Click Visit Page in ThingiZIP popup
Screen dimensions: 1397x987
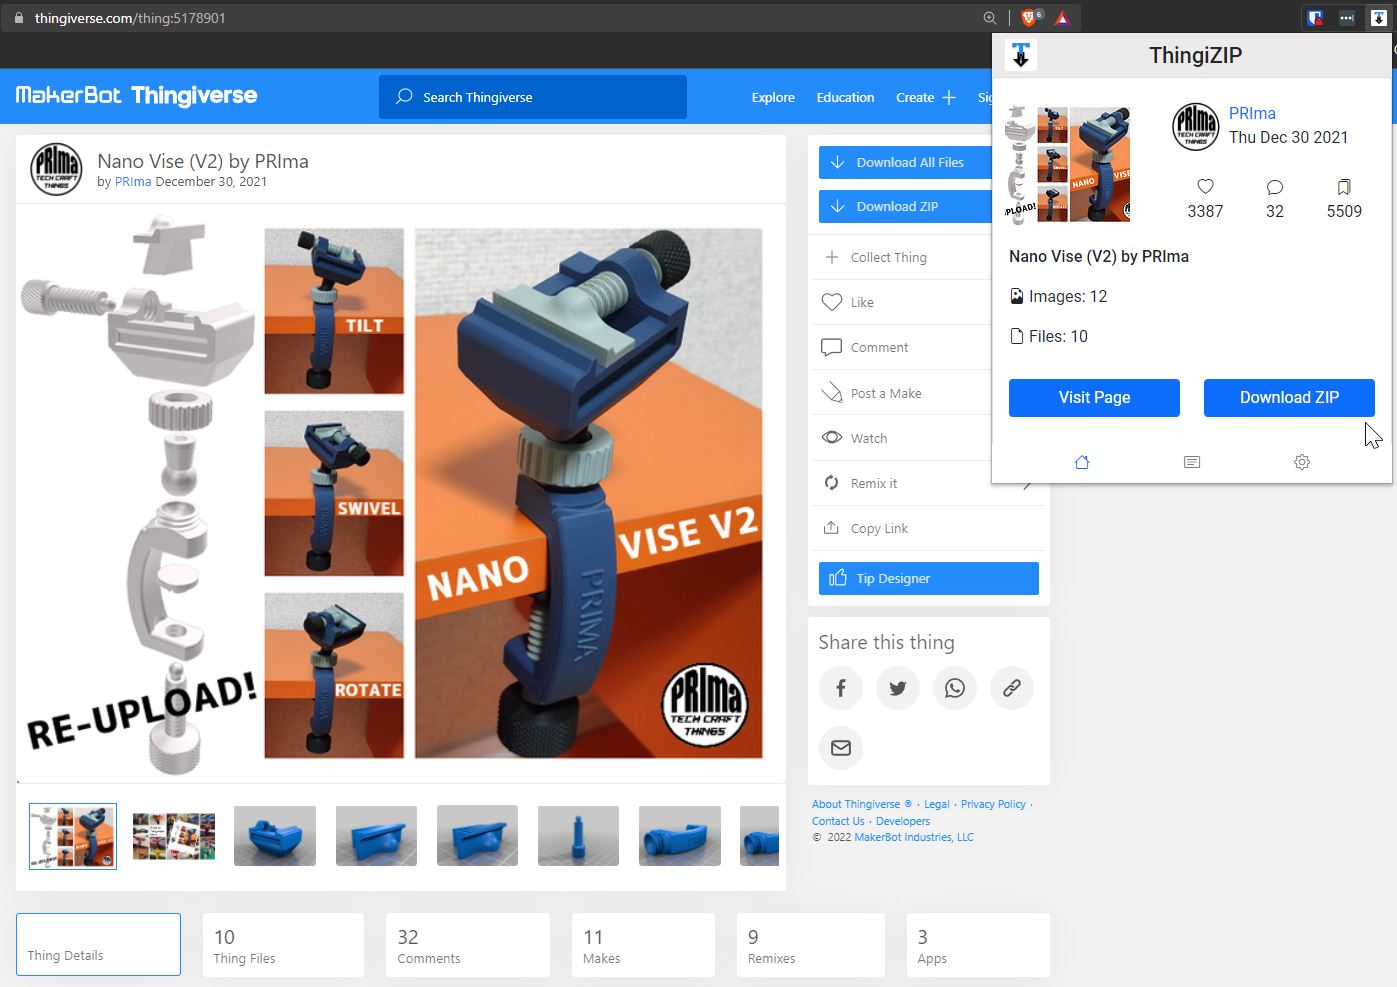click(1094, 397)
